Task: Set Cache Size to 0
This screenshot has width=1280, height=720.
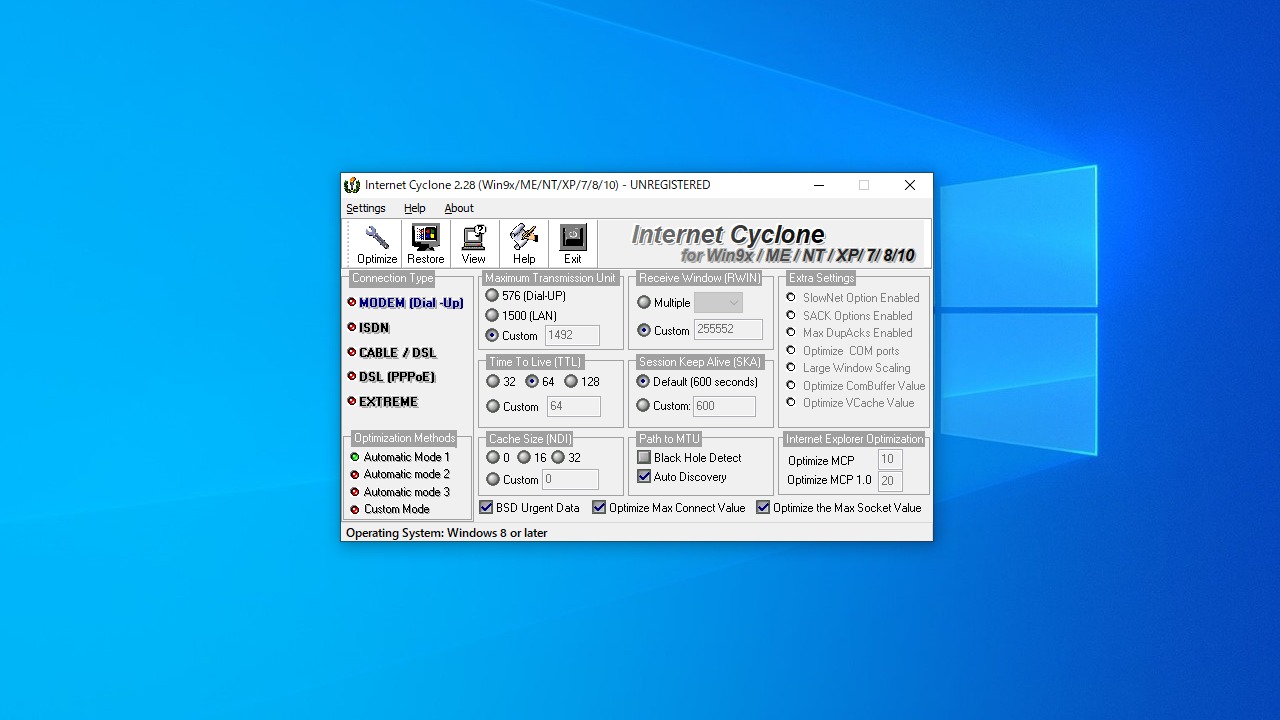Action: pos(493,458)
